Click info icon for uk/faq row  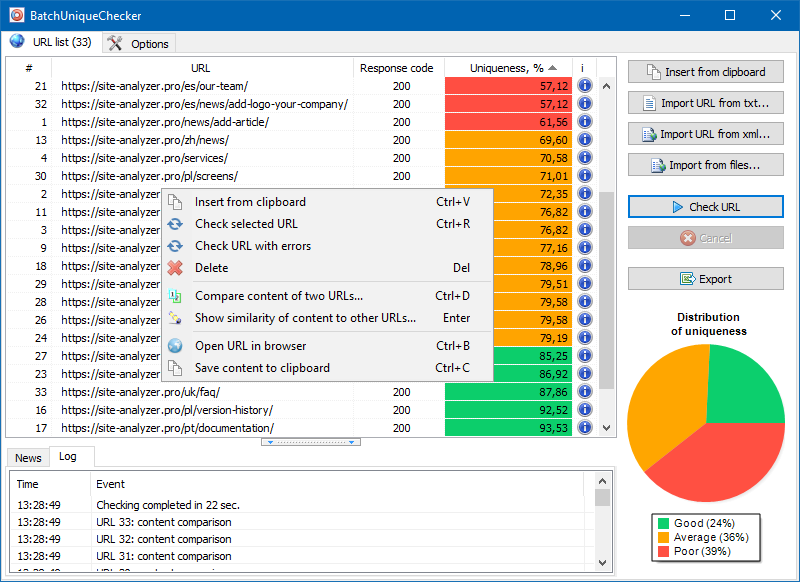585,392
